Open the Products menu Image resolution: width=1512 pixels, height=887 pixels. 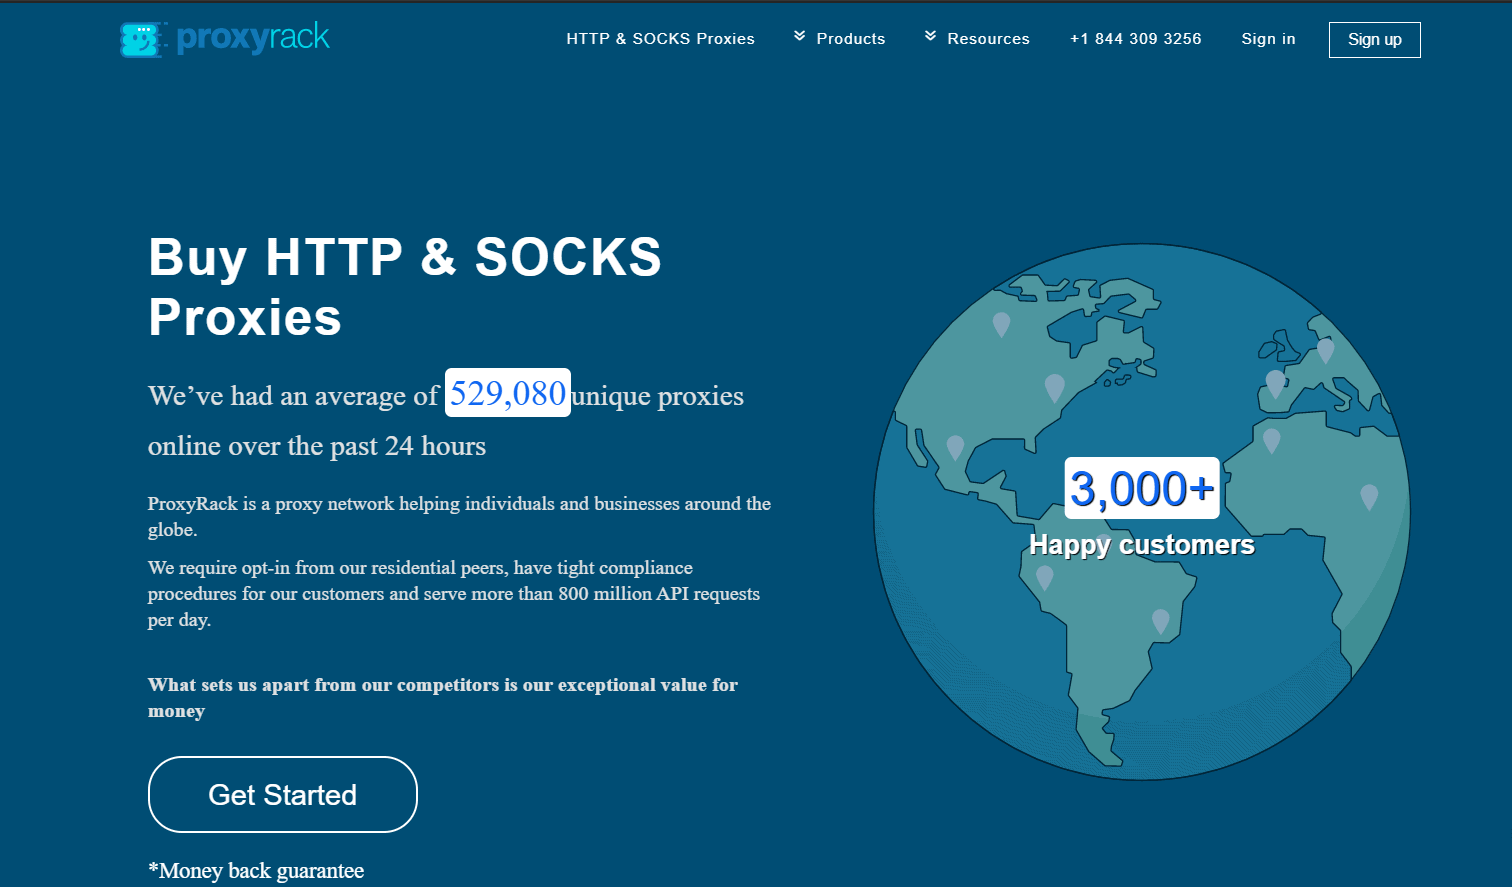[x=851, y=39]
